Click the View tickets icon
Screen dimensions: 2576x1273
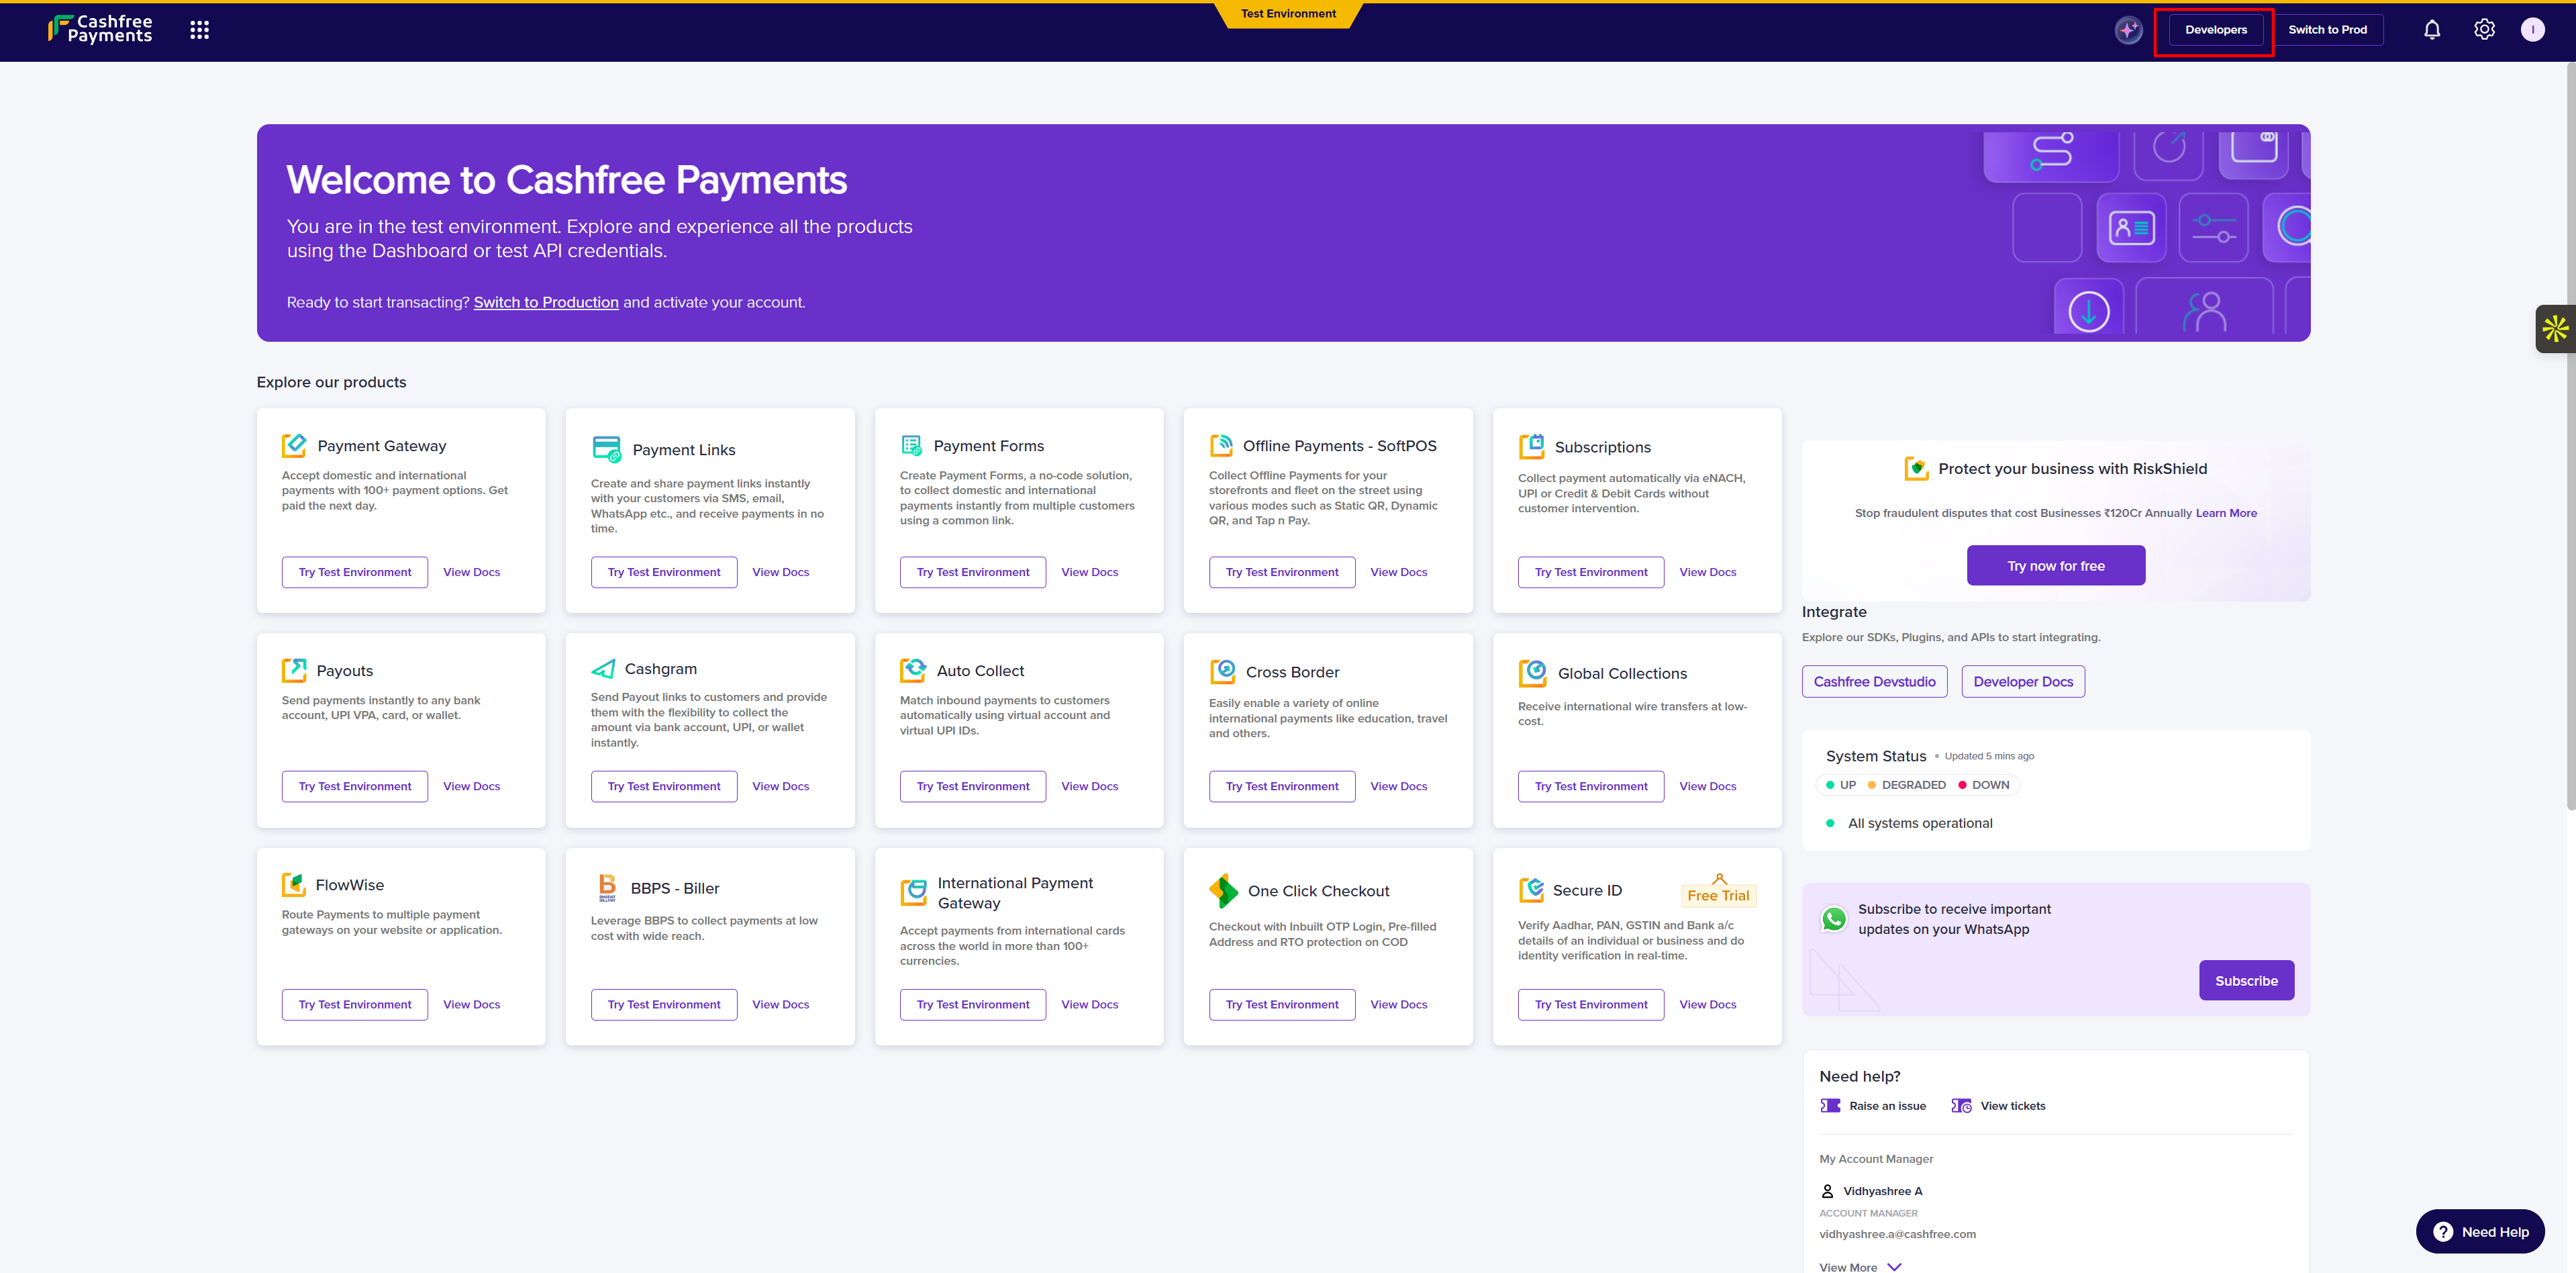(x=1961, y=1106)
